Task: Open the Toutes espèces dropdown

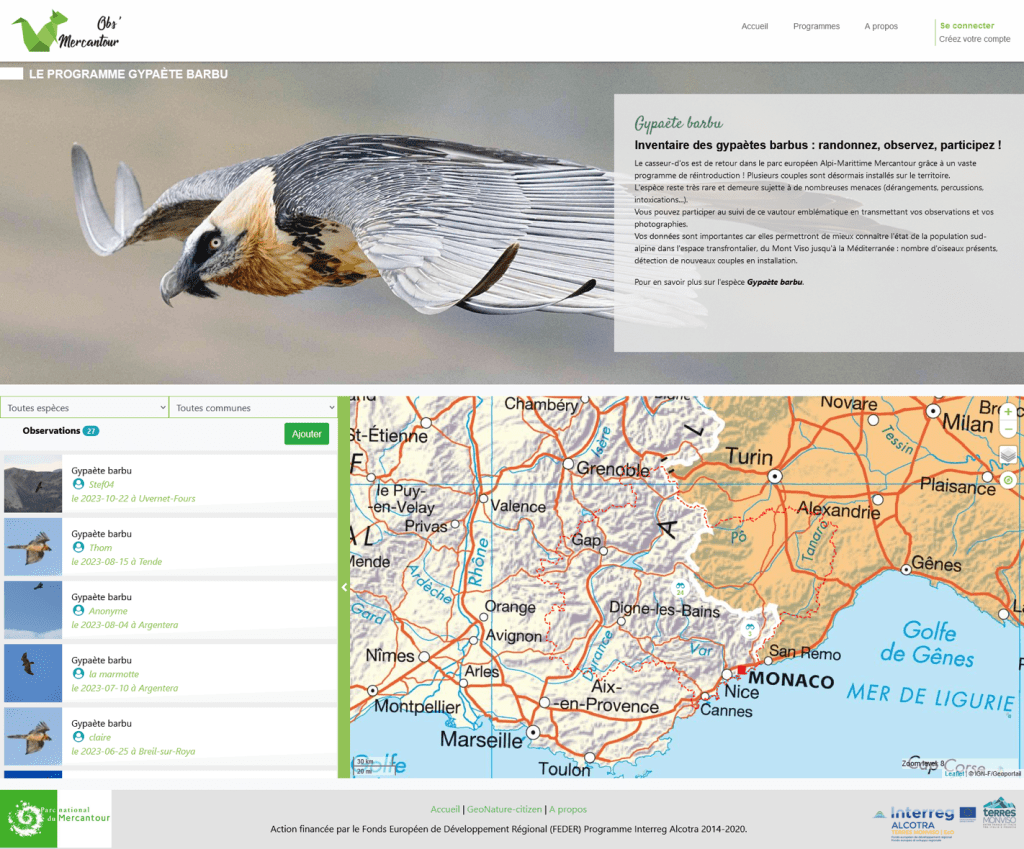Action: (84, 408)
